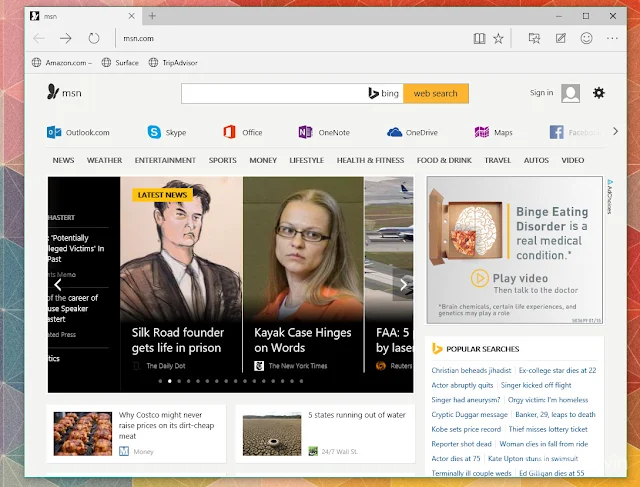The width and height of the screenshot is (640, 487).
Task: Click Sign in link
Action: (541, 93)
